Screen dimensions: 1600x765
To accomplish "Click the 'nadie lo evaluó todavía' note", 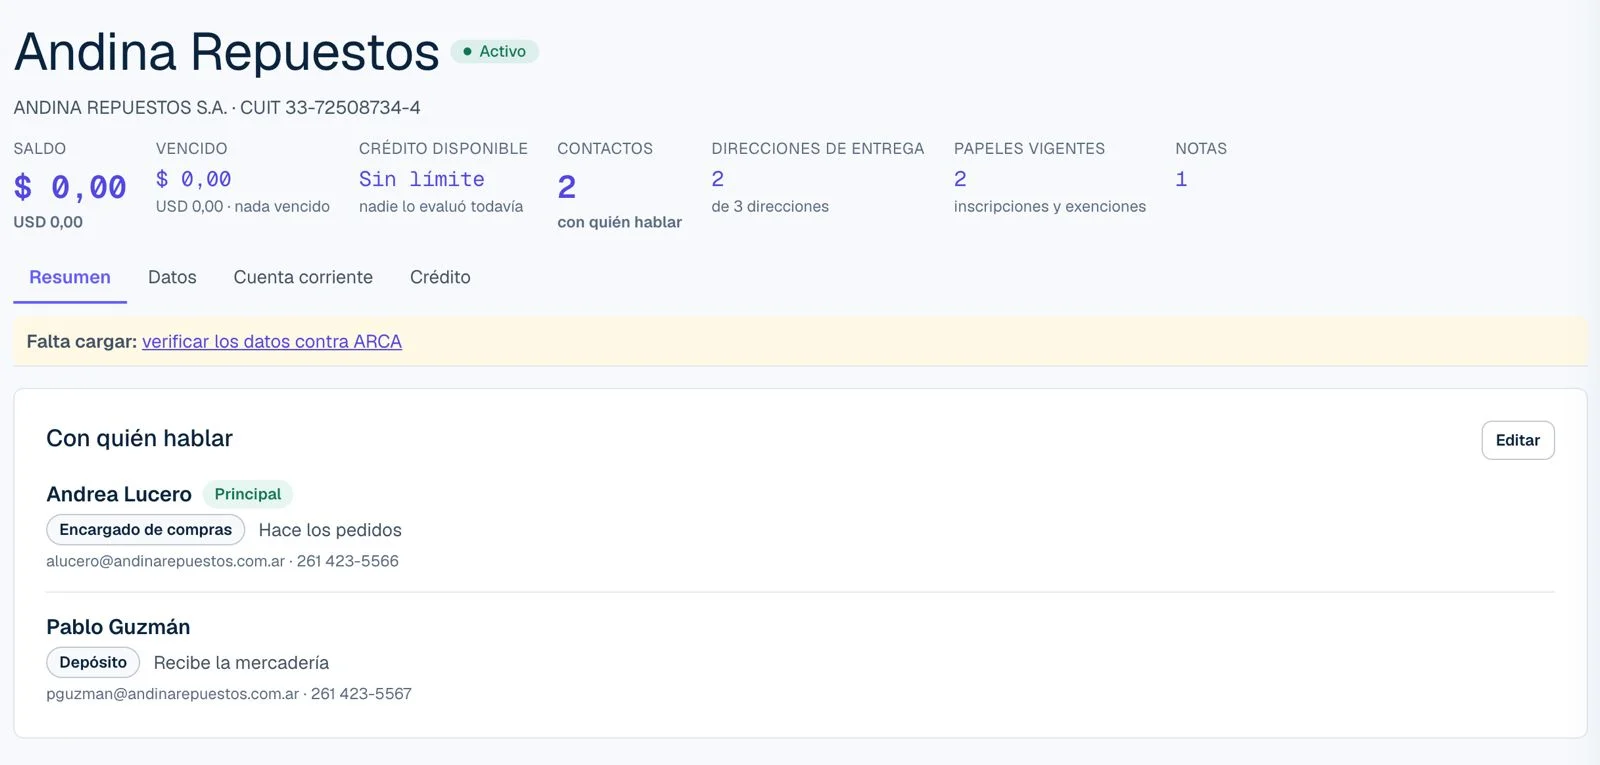I will click(441, 206).
